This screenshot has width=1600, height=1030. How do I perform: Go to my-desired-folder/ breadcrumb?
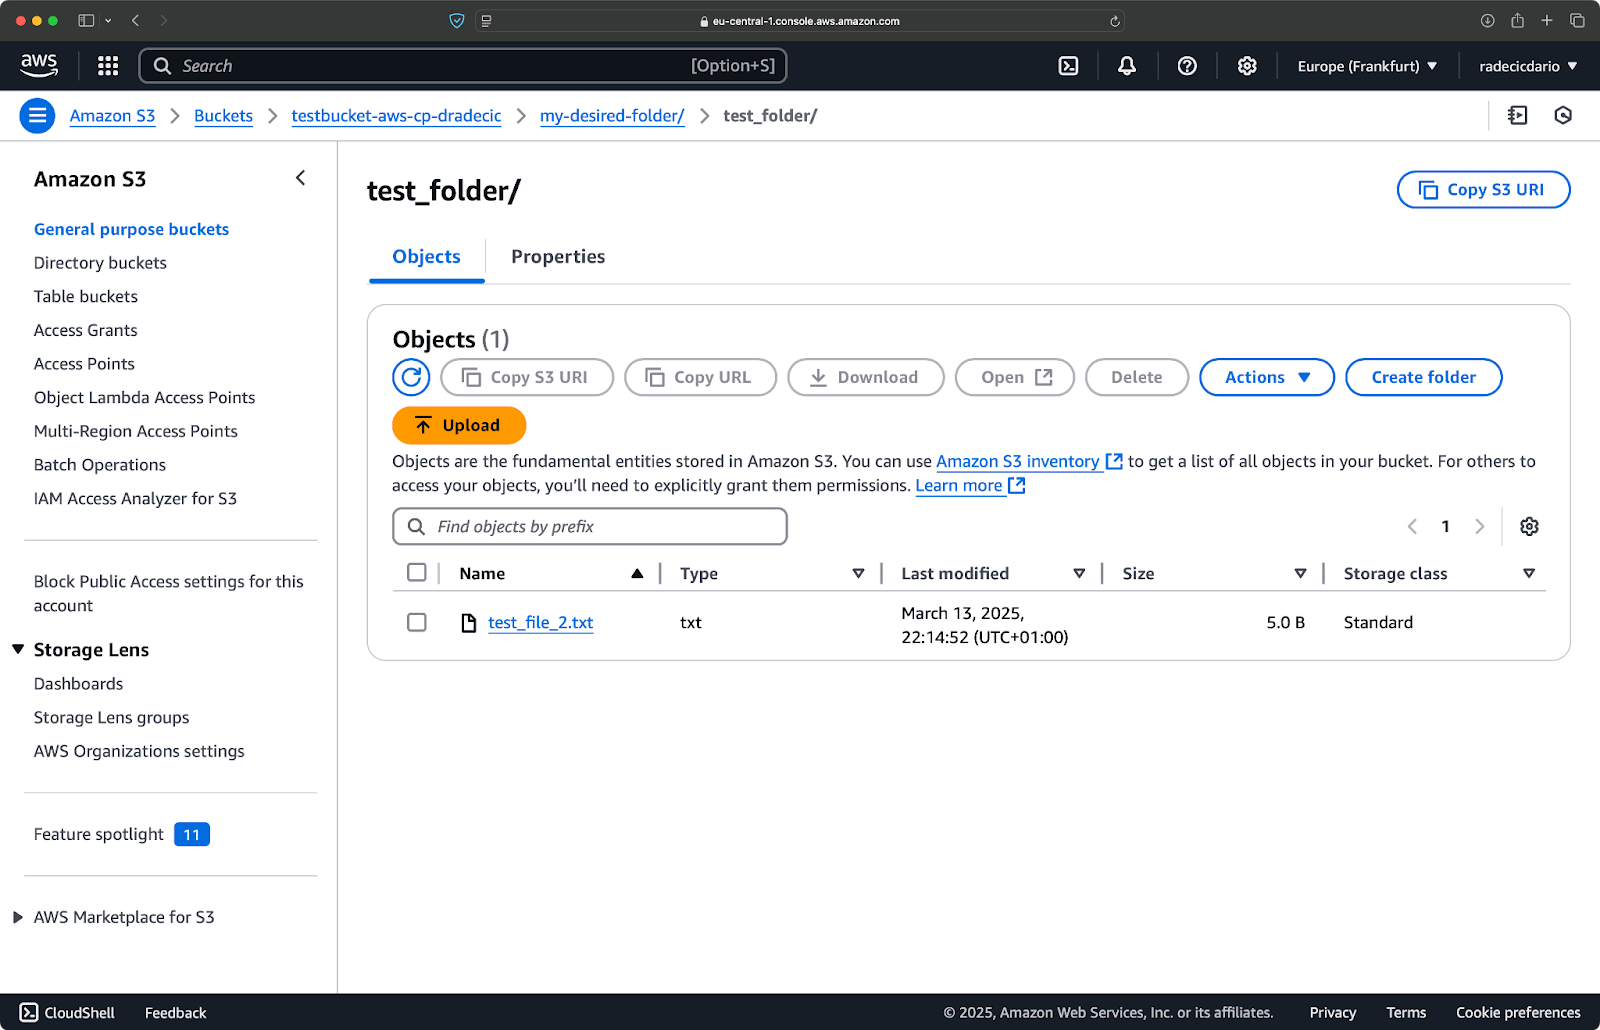[612, 116]
